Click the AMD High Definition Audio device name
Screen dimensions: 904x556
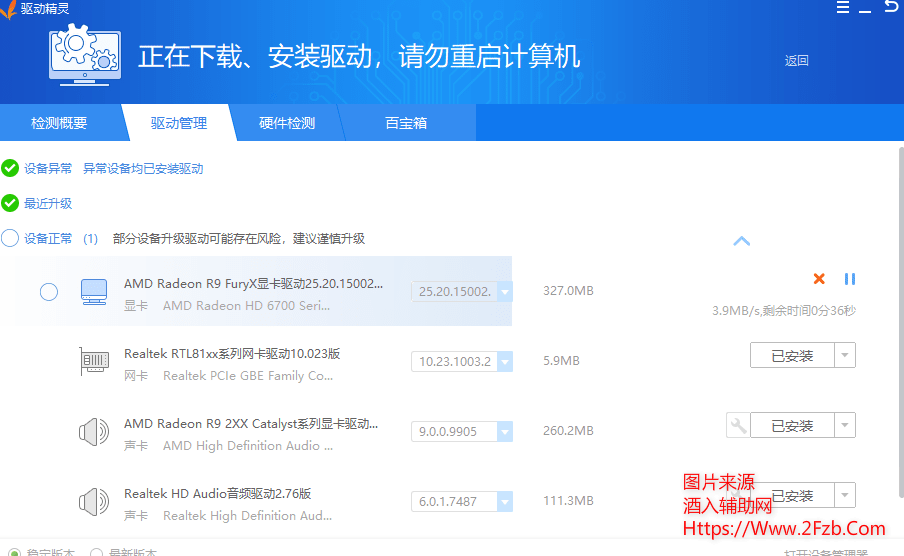[248, 445]
